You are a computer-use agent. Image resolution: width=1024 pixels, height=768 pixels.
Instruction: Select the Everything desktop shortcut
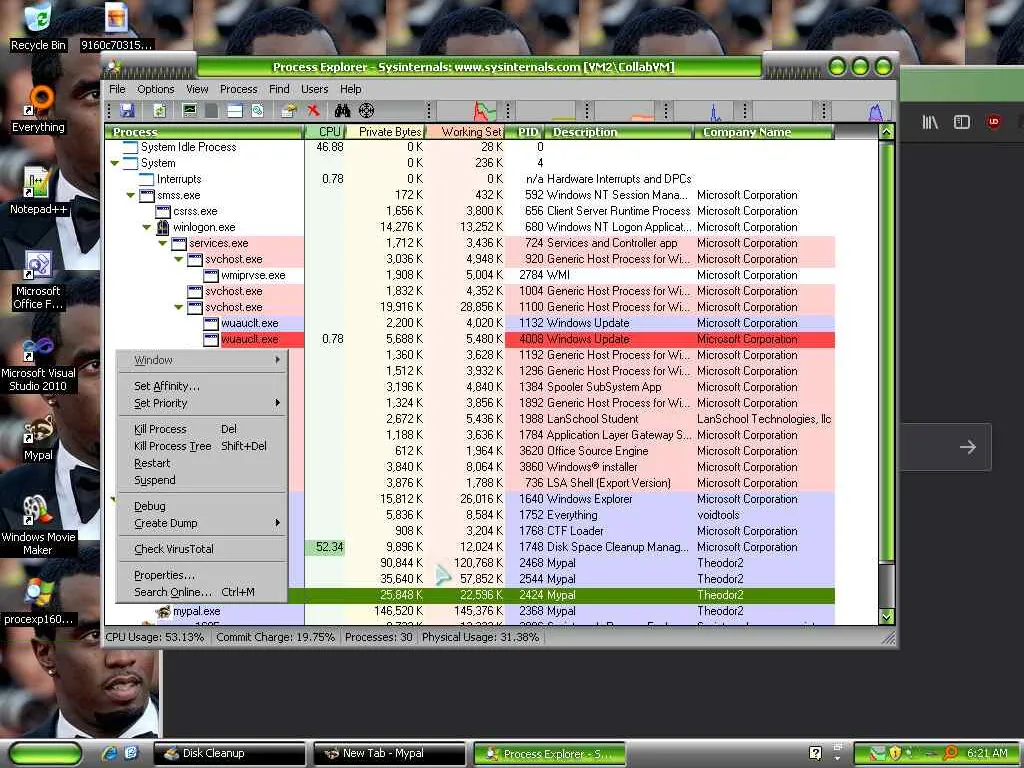pos(38,108)
